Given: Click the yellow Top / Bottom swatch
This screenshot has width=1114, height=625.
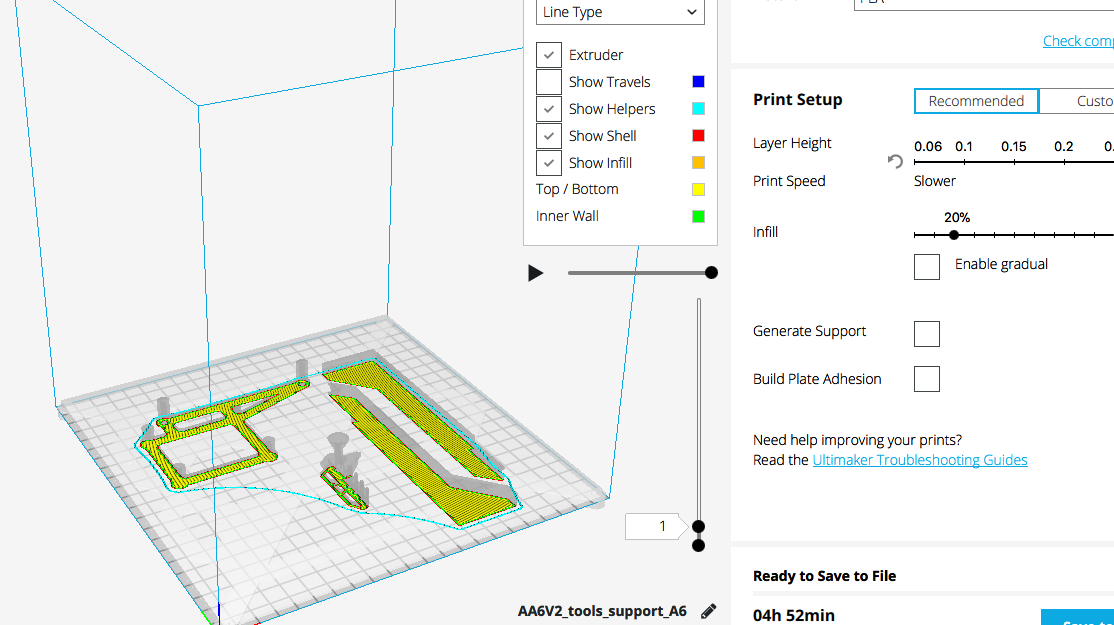Looking at the screenshot, I should click(x=698, y=190).
